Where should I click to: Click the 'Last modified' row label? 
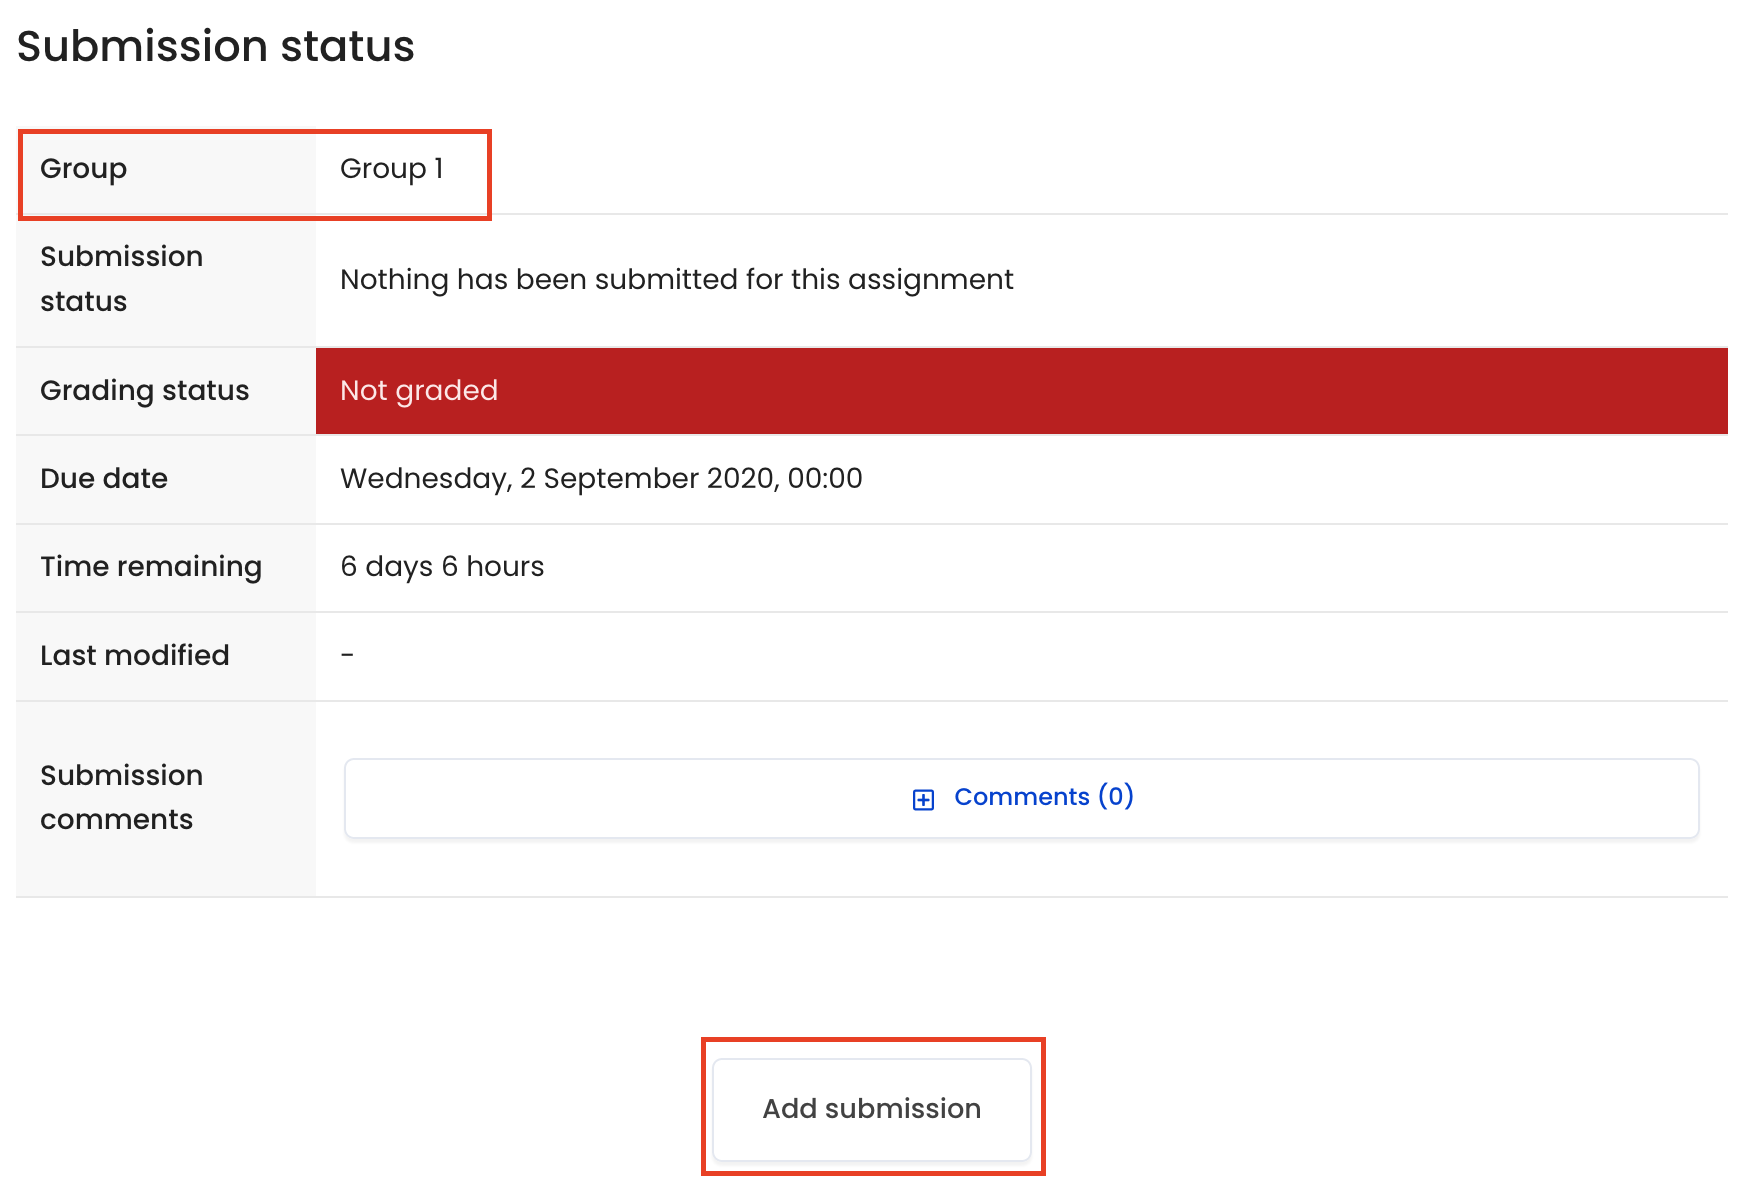click(135, 655)
